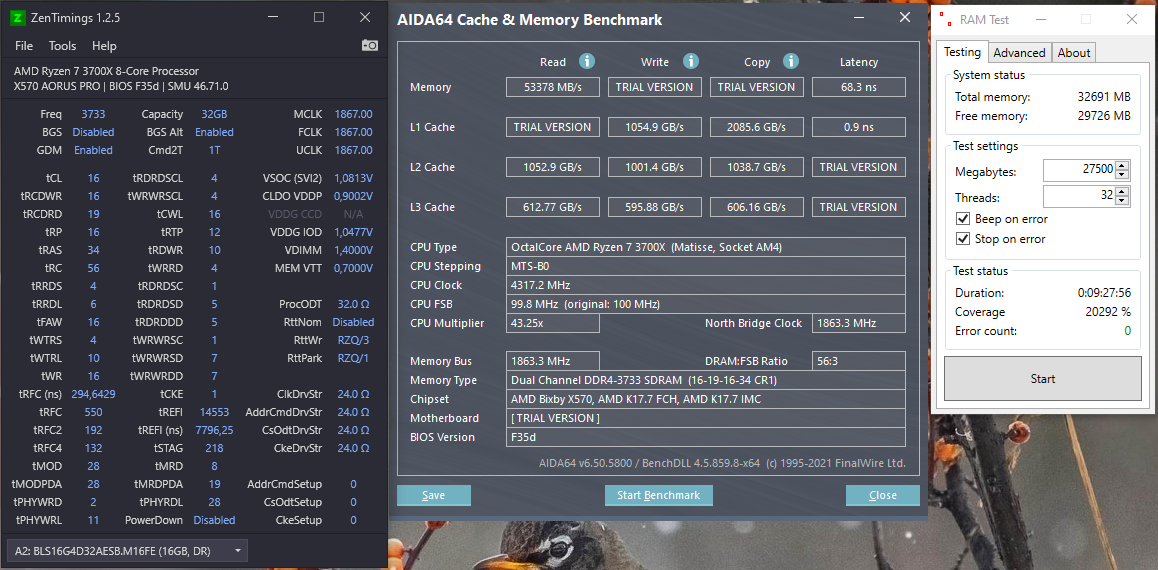Viewport: 1158px width, 570px height.
Task: Click the Threads input field
Action: (x=1079, y=196)
